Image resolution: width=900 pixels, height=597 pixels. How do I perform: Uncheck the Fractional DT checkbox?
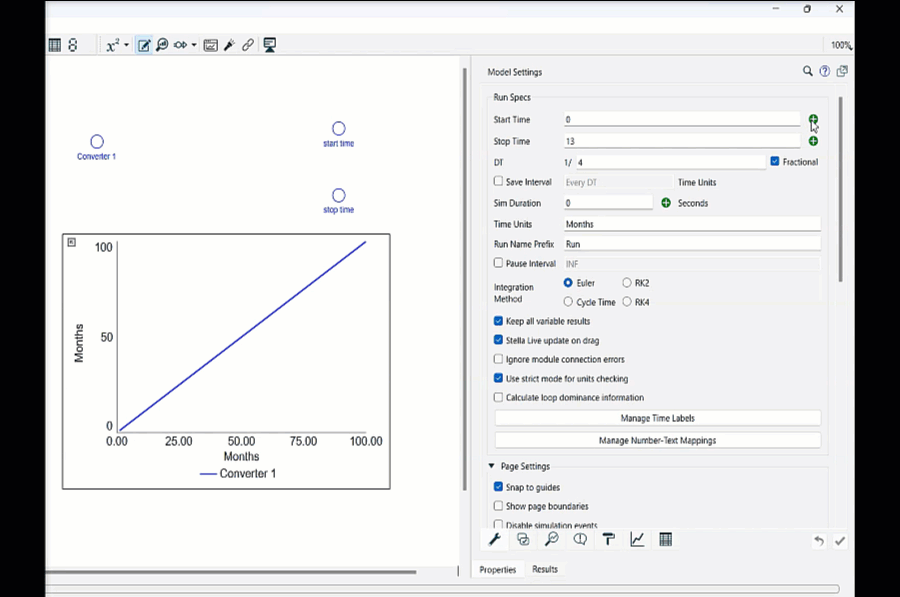click(775, 161)
